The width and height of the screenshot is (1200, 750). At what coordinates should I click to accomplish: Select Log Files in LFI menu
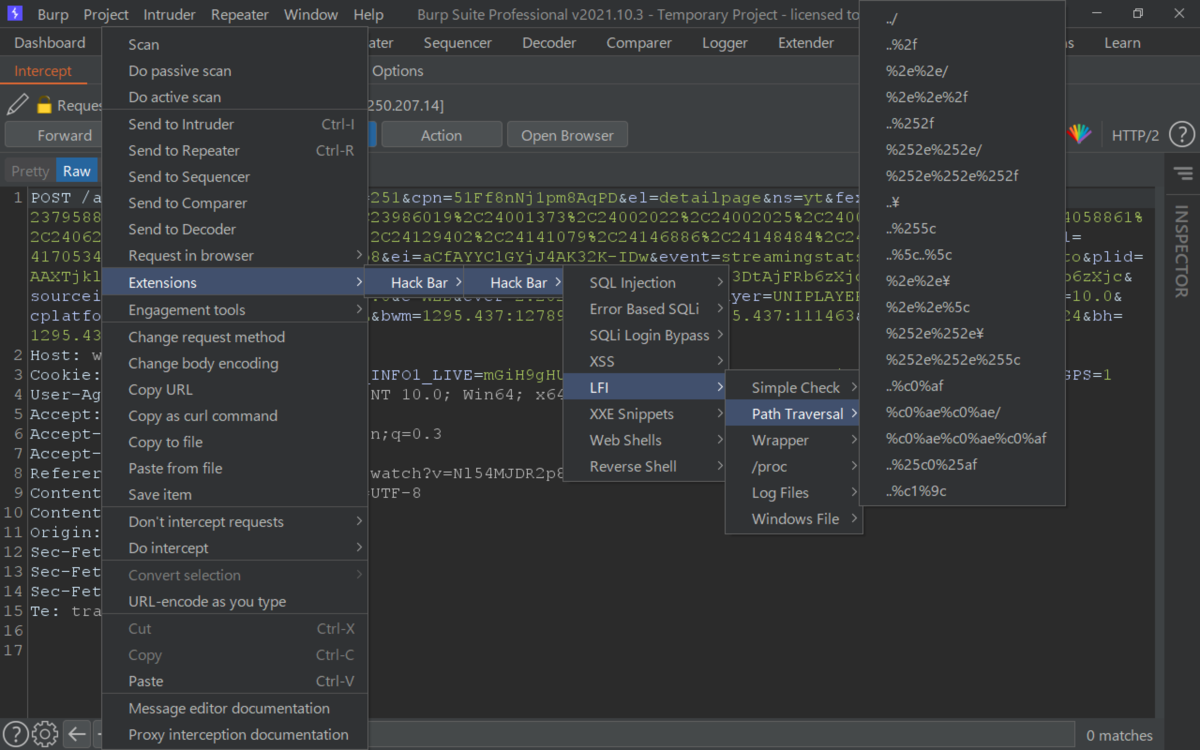[794, 492]
